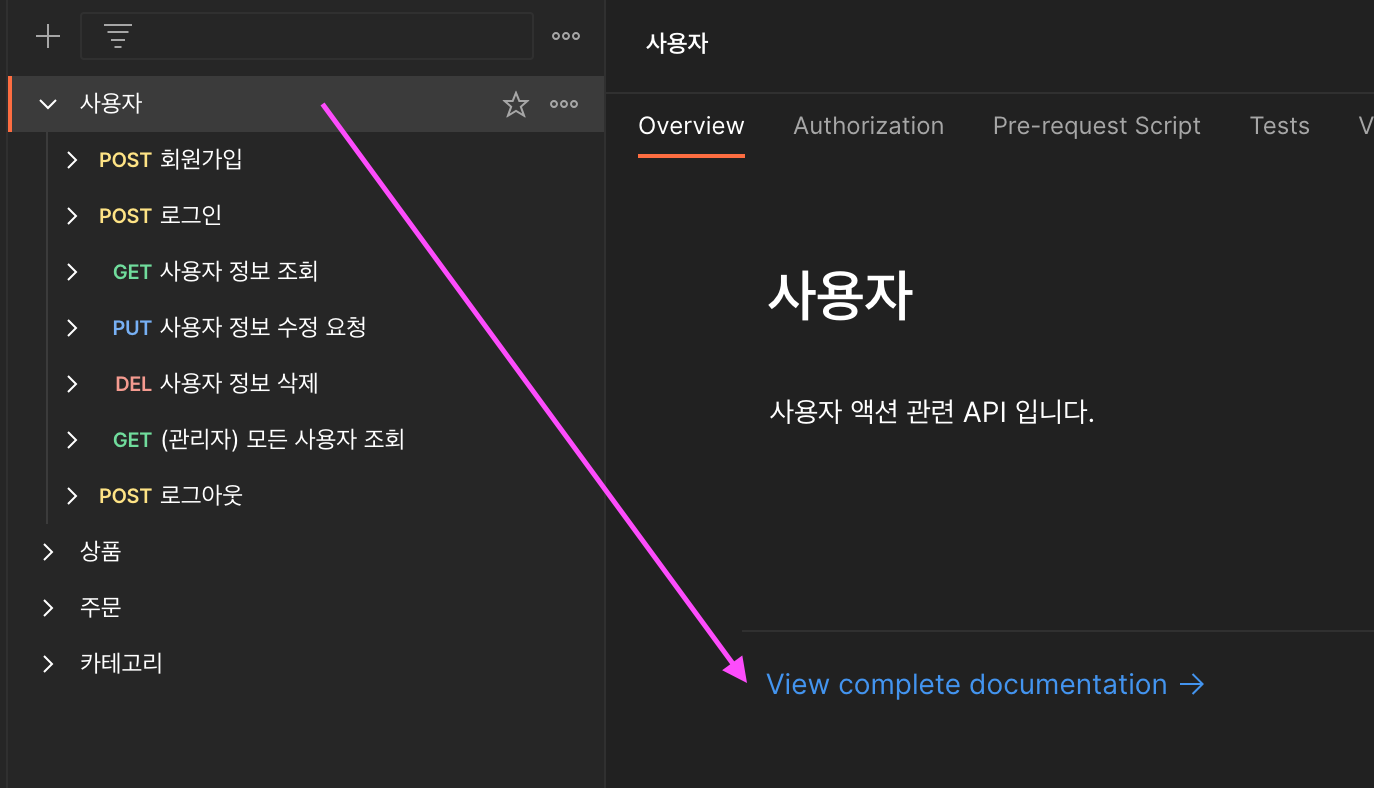The height and width of the screenshot is (788, 1374).
Task: Expand the 주문 folder
Action: (x=48, y=608)
